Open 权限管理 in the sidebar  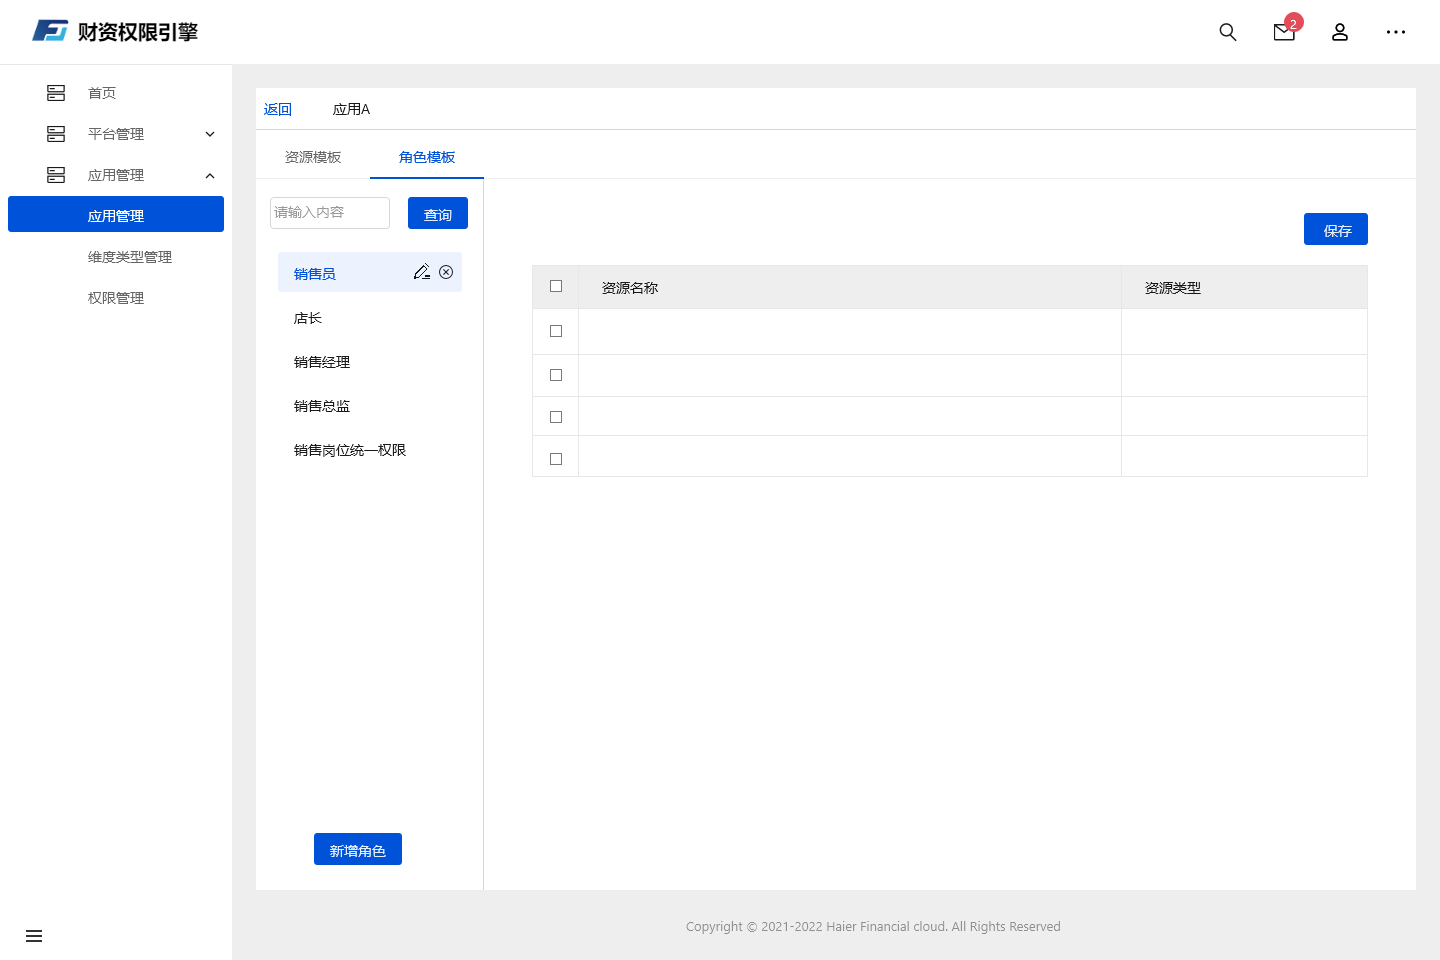[116, 298]
